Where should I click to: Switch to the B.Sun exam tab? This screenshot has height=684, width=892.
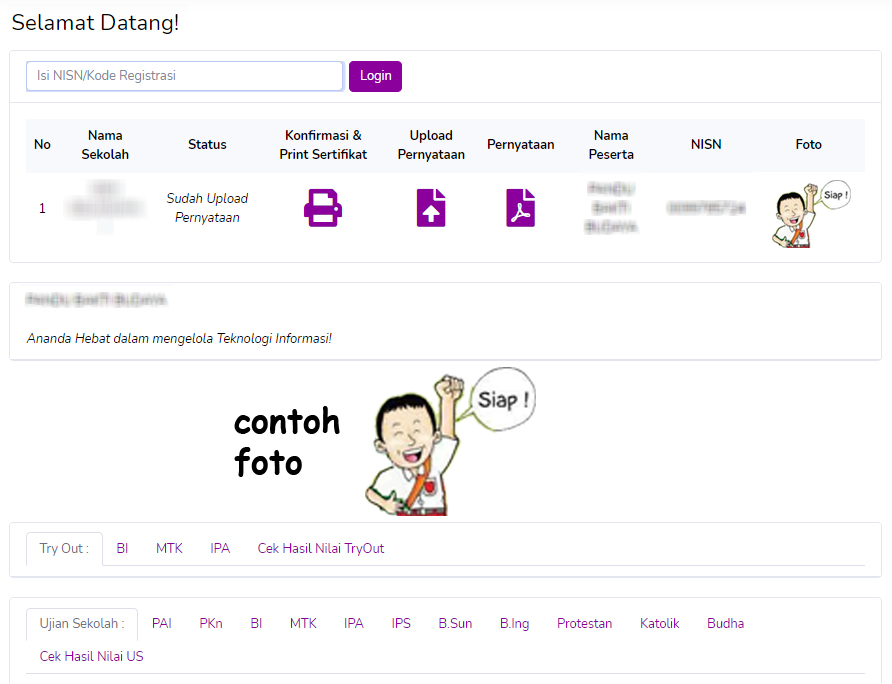pos(455,624)
